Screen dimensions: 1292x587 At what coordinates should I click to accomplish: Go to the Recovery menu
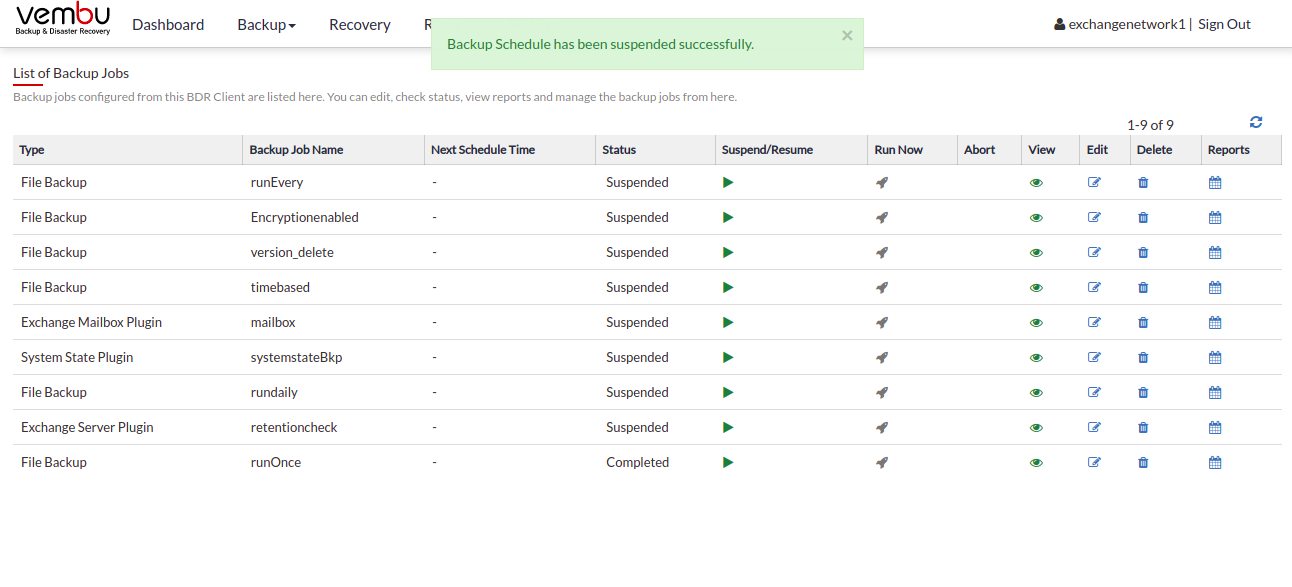(x=360, y=24)
